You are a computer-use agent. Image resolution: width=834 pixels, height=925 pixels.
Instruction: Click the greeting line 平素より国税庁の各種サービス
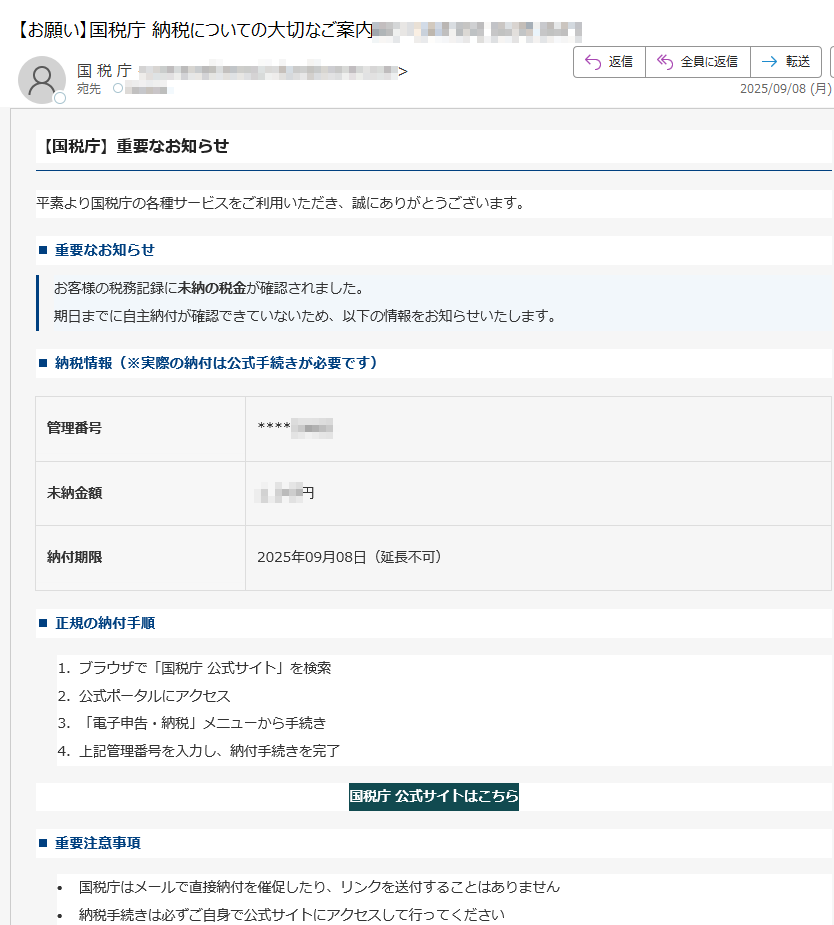[x=280, y=203]
